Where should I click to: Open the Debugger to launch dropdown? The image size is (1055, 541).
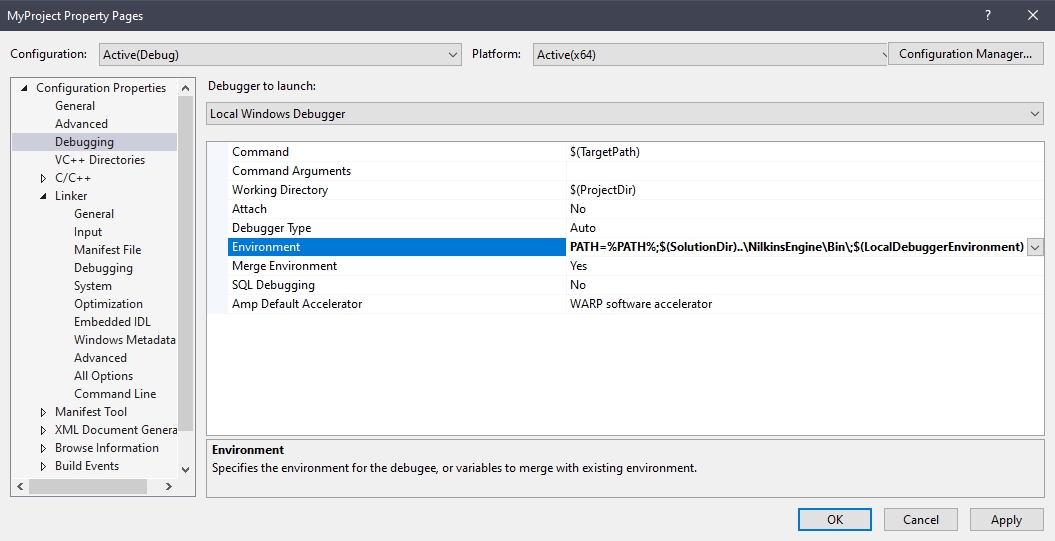(x=625, y=114)
